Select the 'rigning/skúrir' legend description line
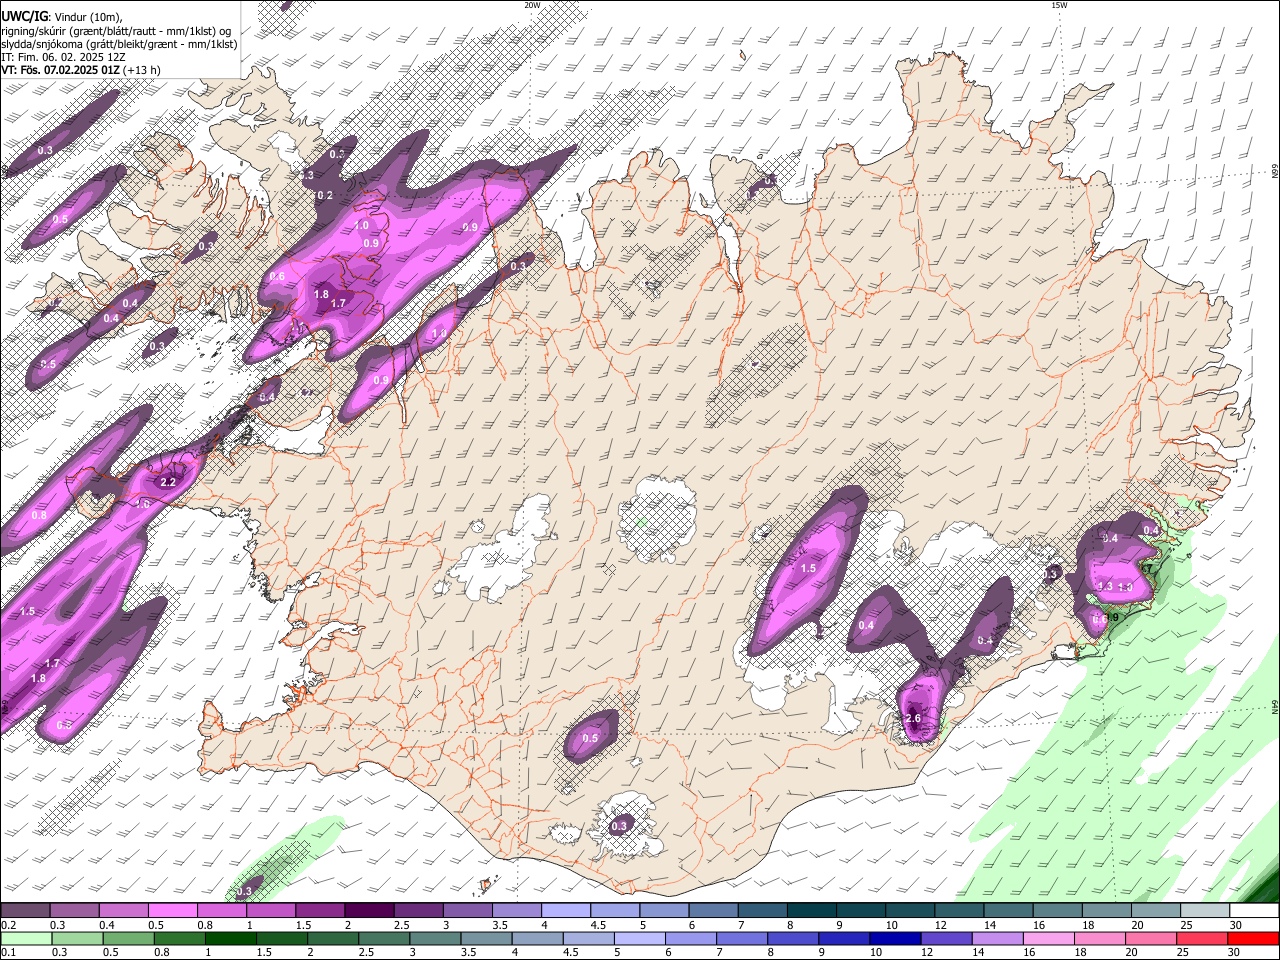This screenshot has width=1280, height=960. (116, 31)
